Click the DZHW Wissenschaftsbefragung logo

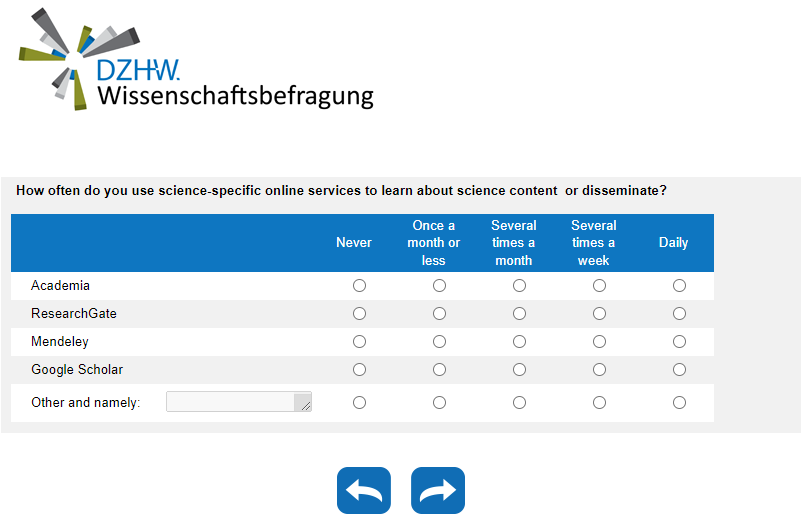[x=196, y=59]
